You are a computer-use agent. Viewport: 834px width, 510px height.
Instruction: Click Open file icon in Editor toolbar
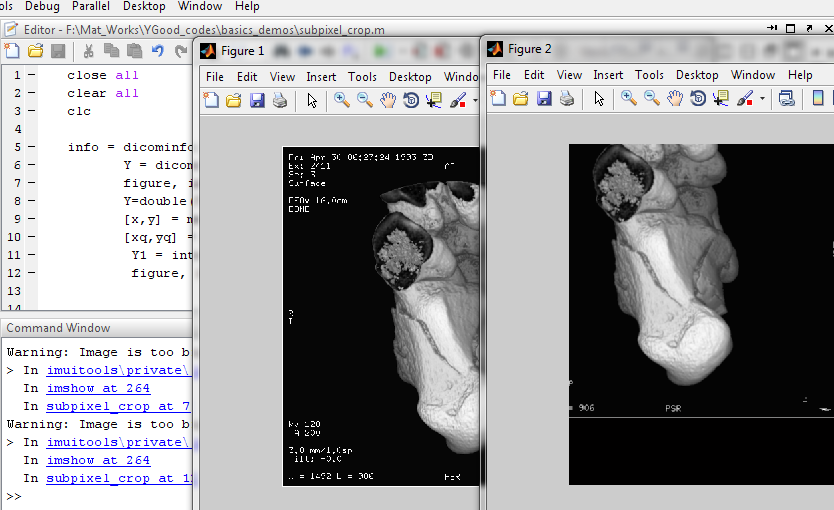35,51
